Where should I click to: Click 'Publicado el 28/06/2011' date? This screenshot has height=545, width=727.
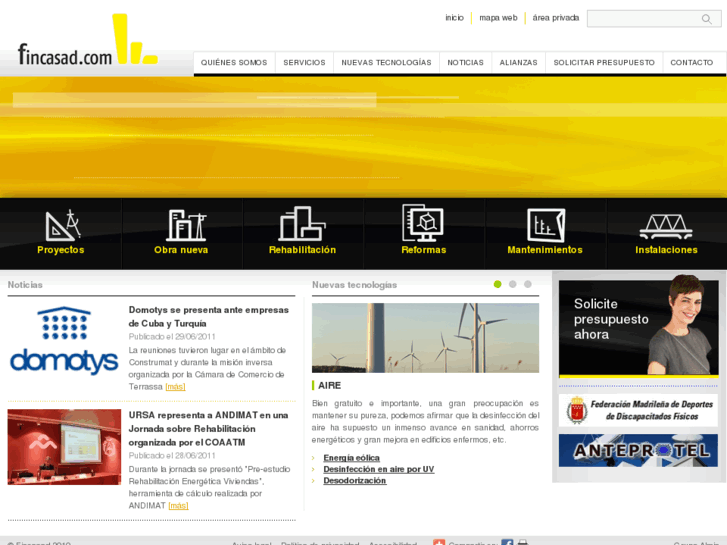point(172,456)
